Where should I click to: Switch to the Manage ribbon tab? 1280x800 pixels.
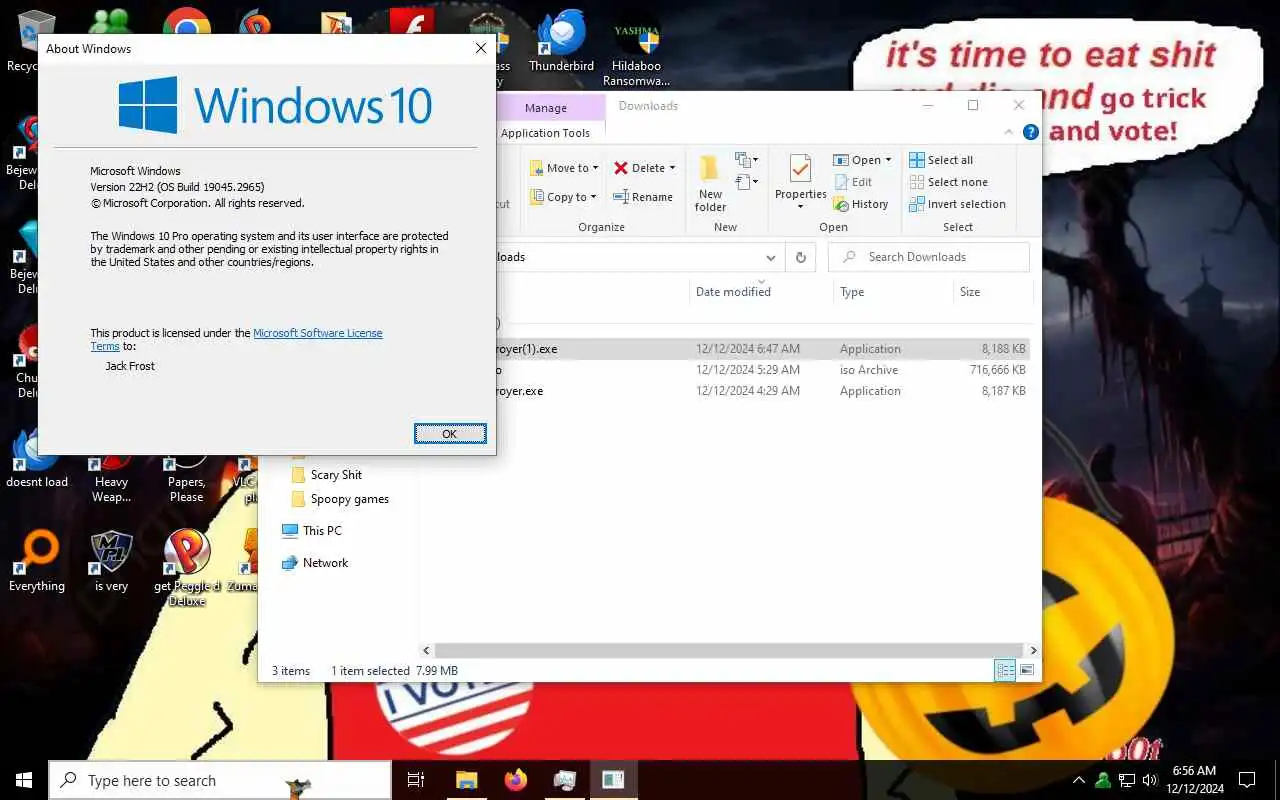click(x=546, y=108)
